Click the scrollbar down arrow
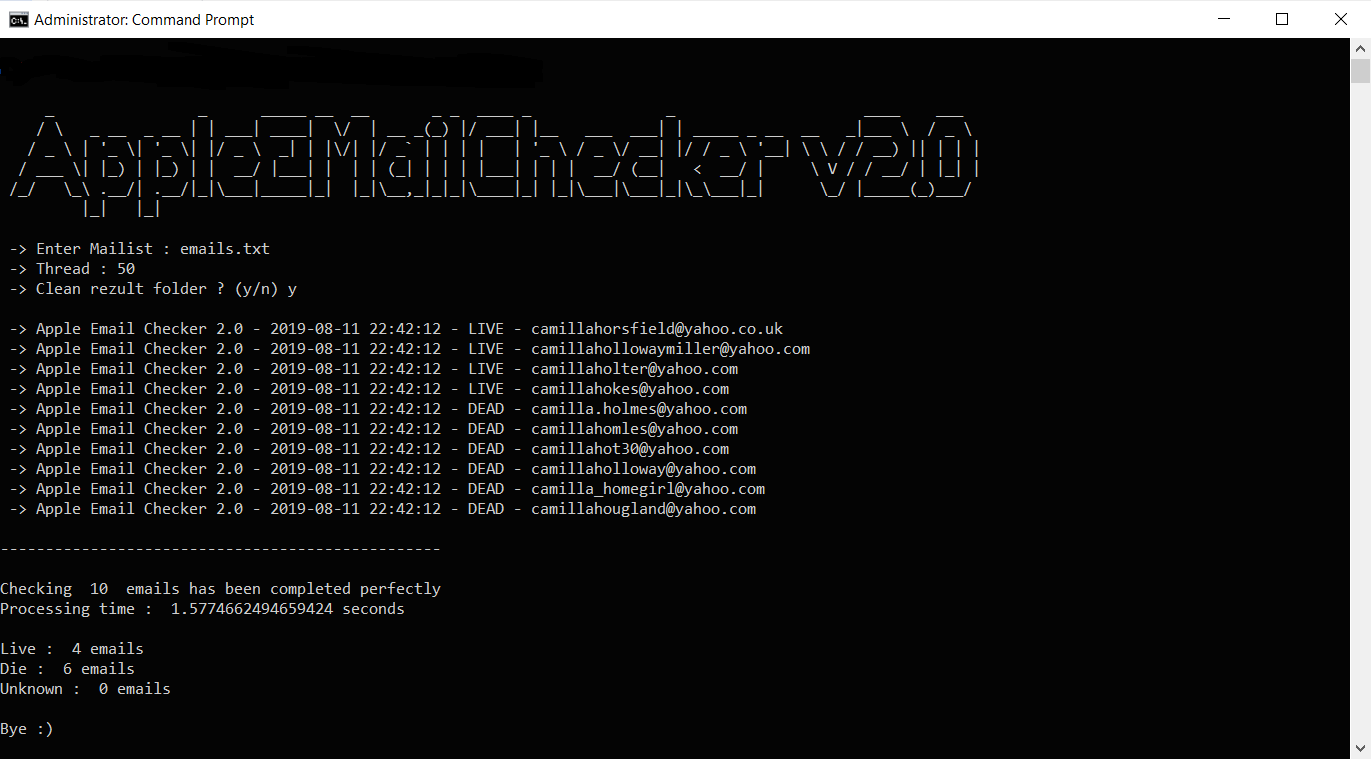Screen dimensions: 1371x759 1360,748
